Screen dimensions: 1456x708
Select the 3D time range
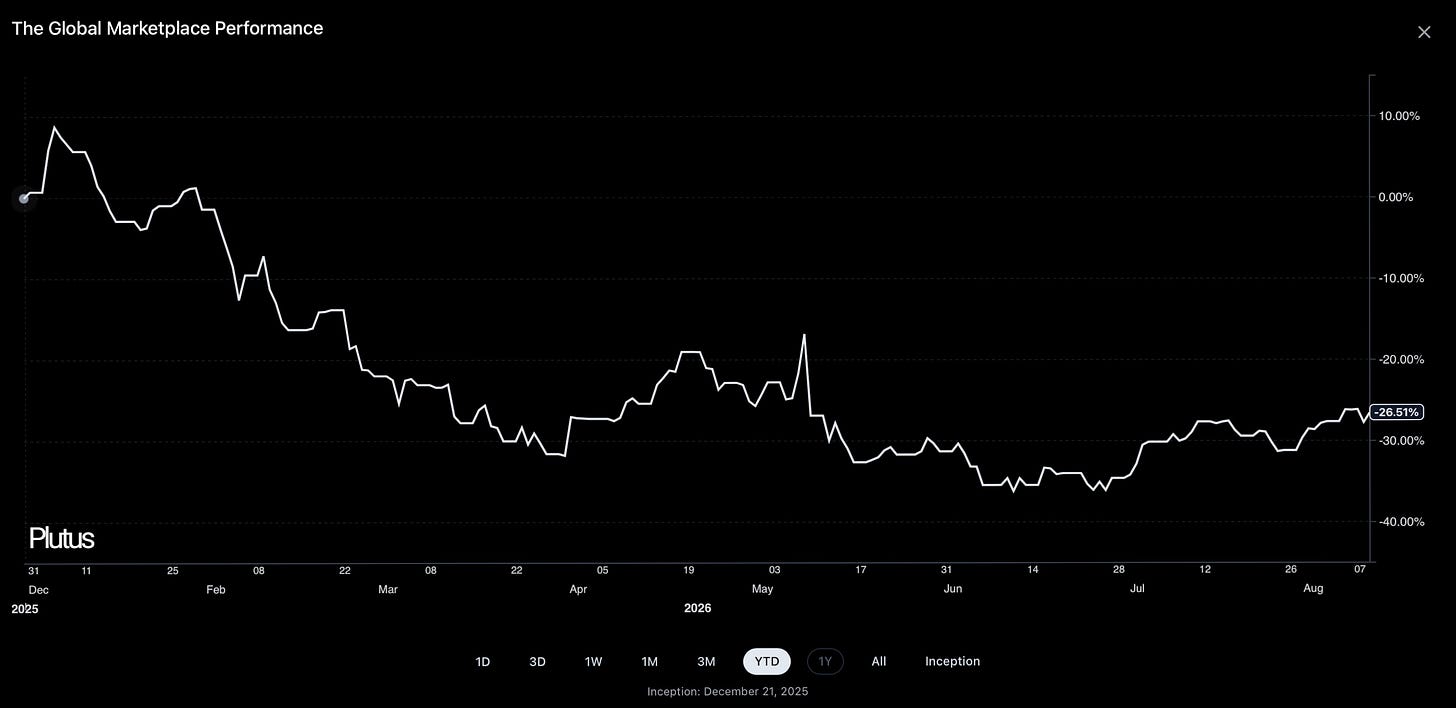537,662
